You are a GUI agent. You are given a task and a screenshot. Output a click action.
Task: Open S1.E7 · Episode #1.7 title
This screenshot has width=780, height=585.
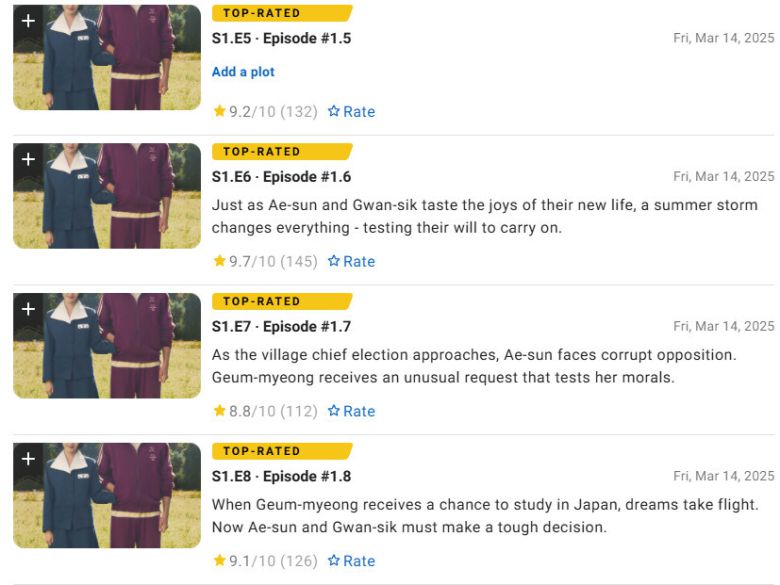[x=281, y=327]
